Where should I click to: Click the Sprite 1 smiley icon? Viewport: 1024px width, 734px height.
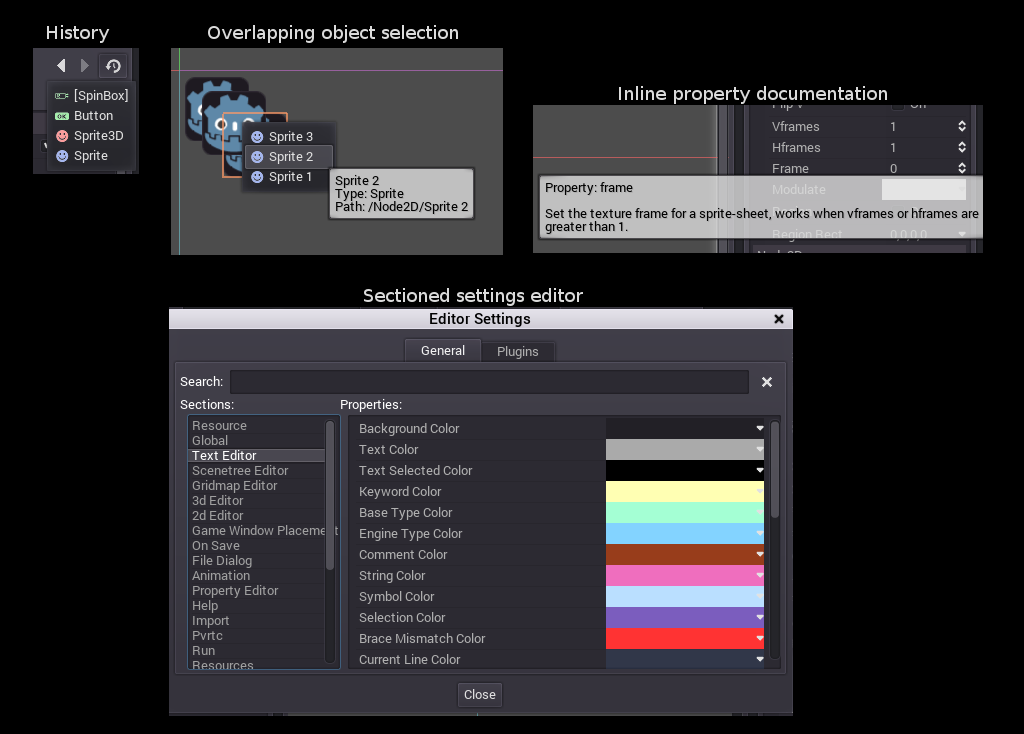[257, 177]
